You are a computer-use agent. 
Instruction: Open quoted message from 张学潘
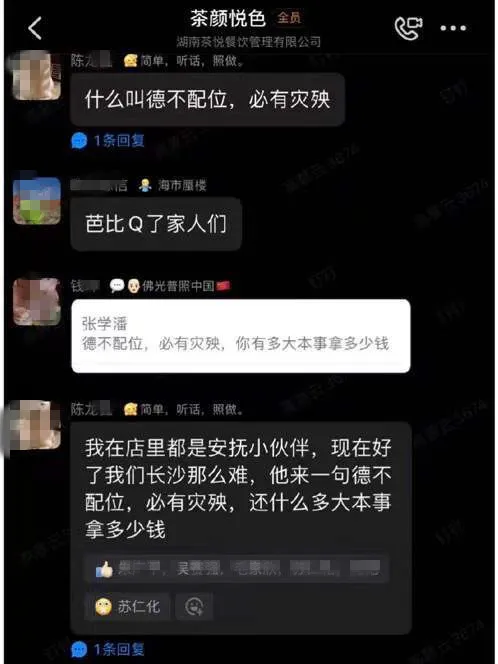click(241, 336)
